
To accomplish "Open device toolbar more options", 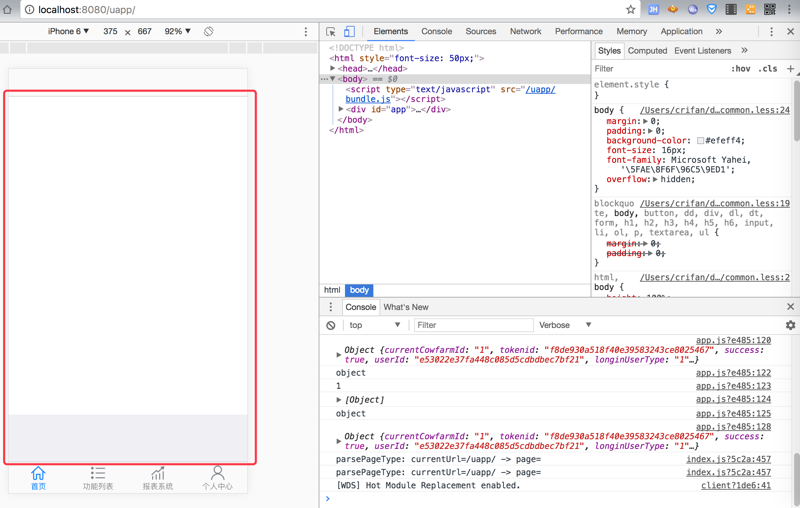I will 306,32.
